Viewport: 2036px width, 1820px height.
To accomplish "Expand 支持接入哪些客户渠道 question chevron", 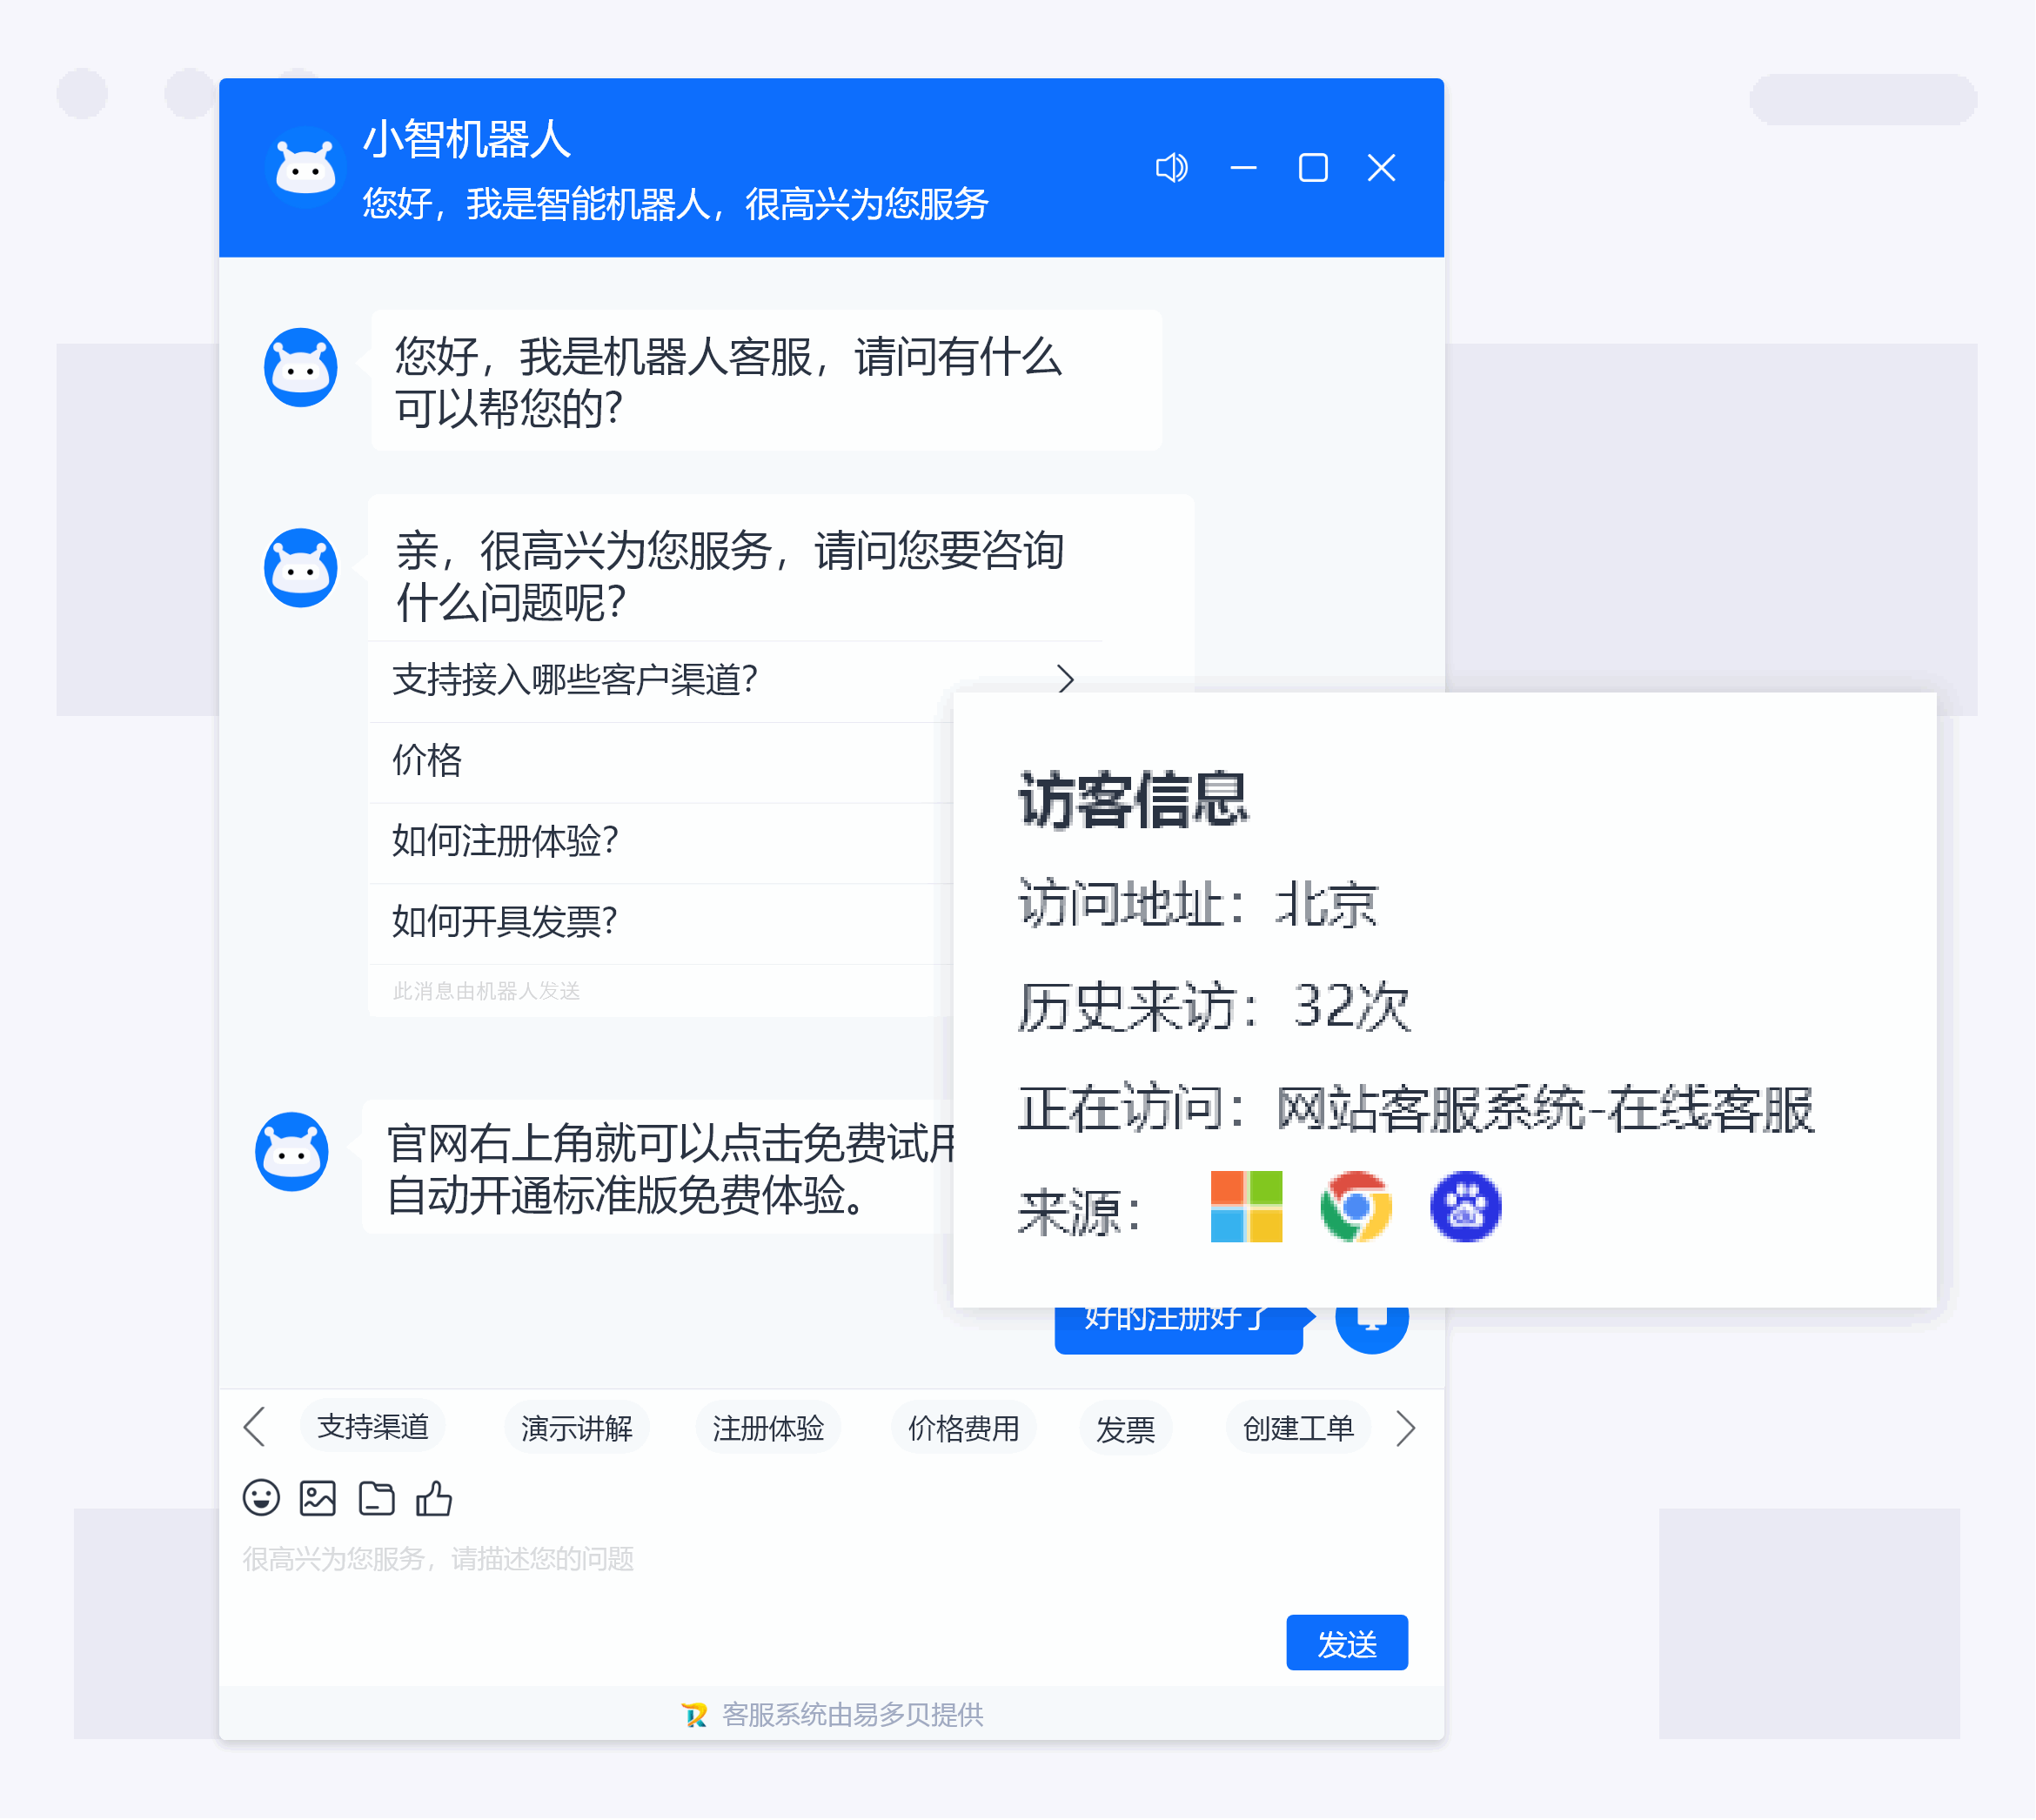I will pos(1065,680).
